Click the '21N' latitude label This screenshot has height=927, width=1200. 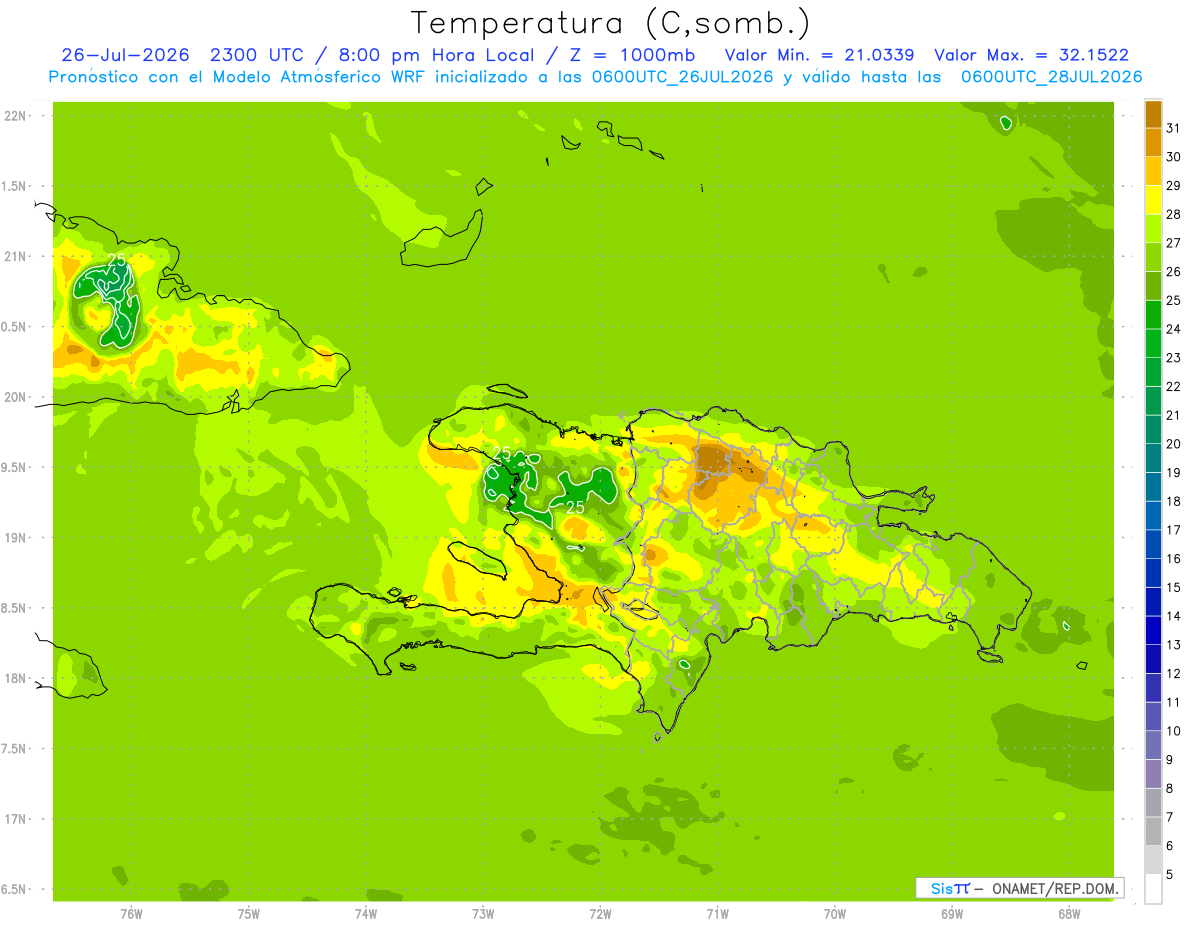click(x=15, y=256)
